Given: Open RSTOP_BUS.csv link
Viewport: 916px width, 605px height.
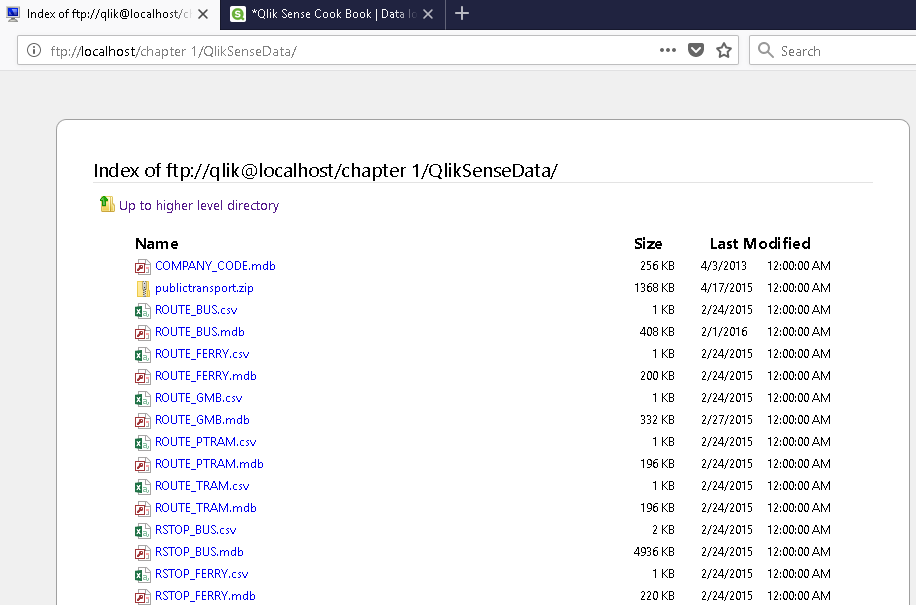Looking at the screenshot, I should click(195, 530).
